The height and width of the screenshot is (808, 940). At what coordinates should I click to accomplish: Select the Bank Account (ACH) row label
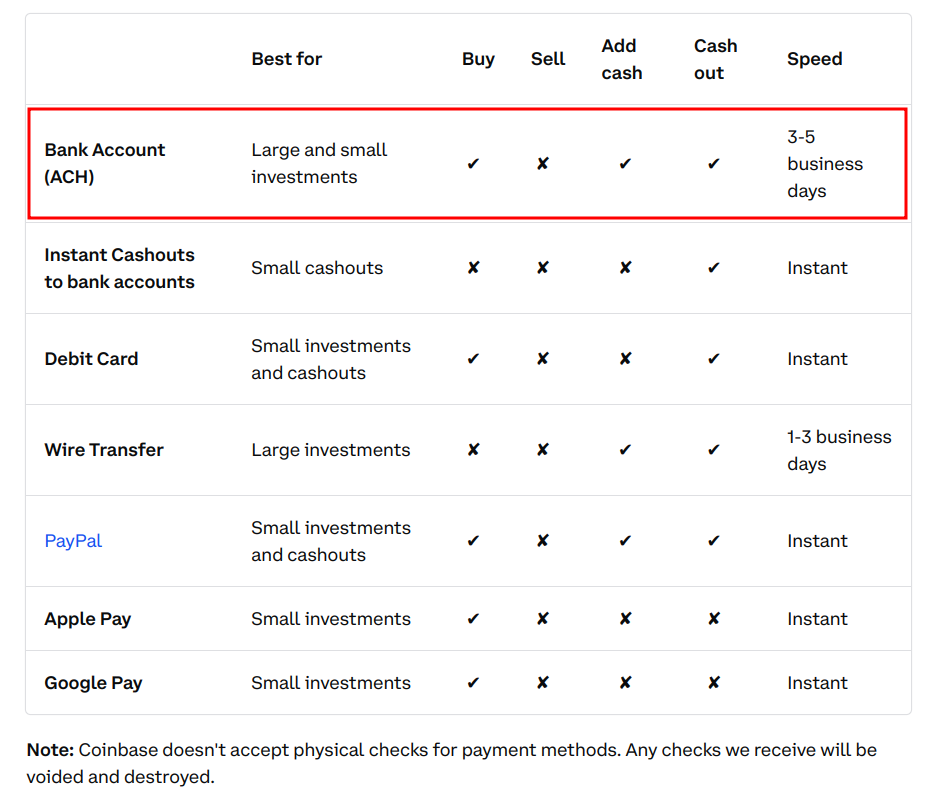pos(105,163)
